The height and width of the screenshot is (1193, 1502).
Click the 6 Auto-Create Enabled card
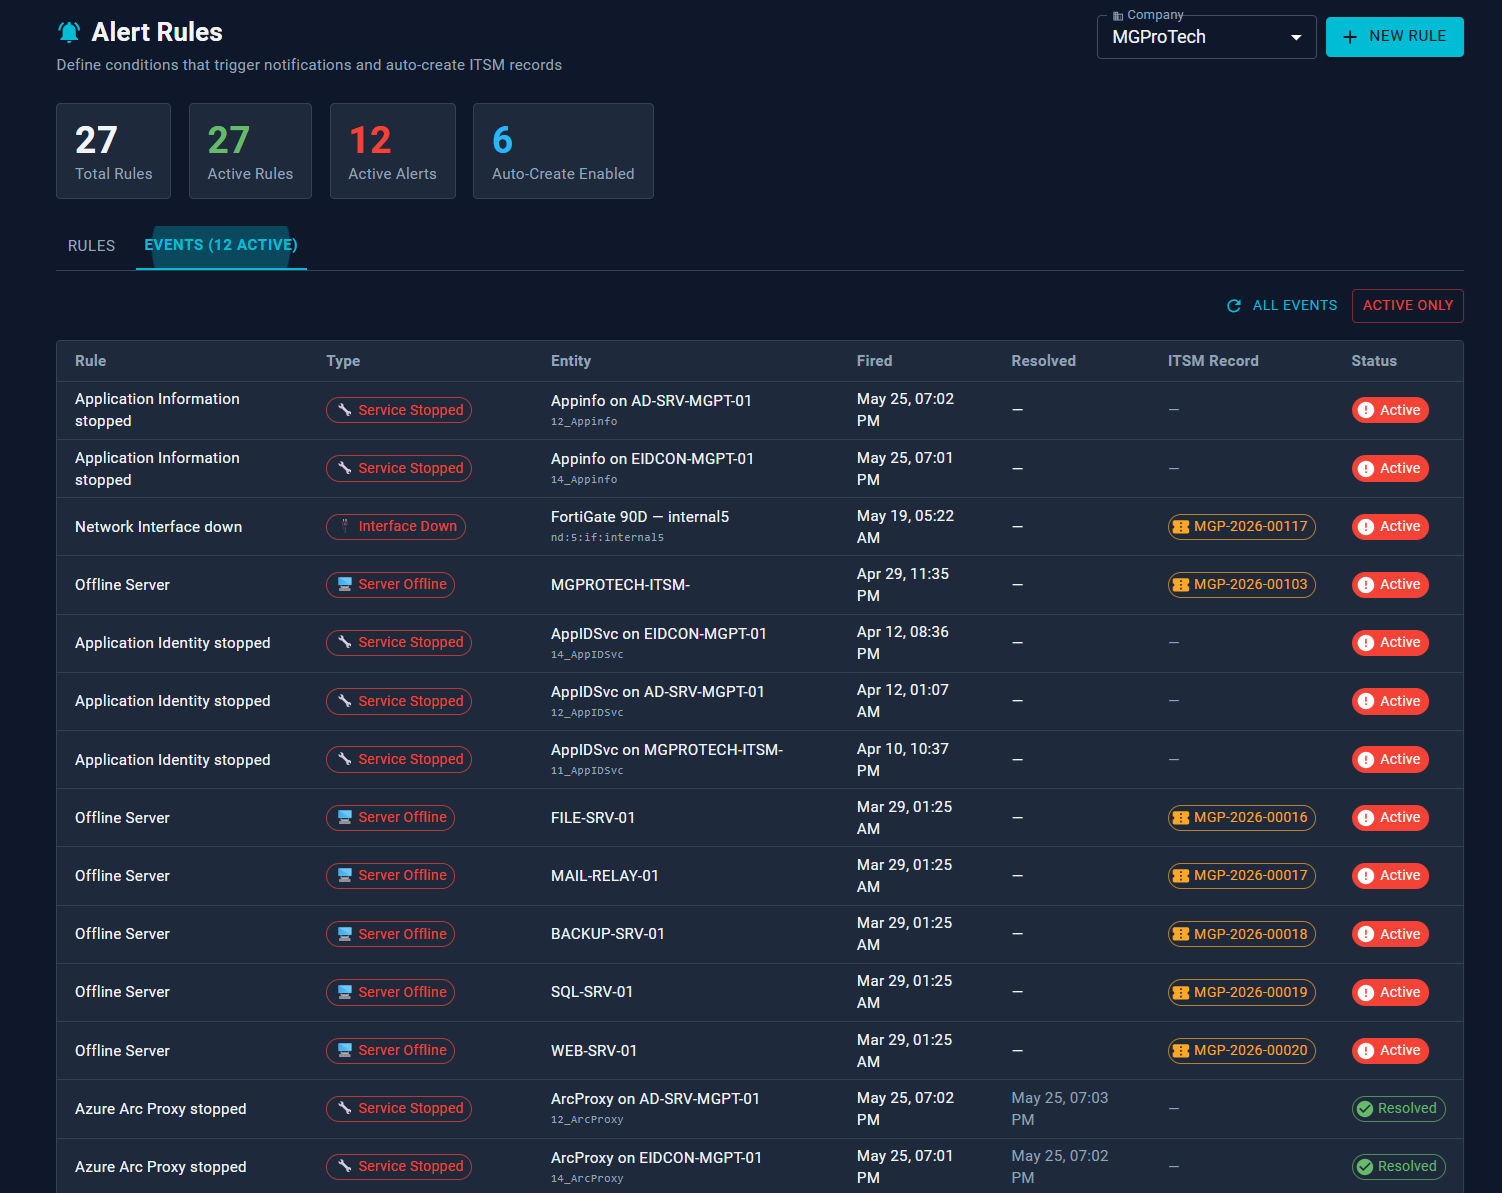click(x=563, y=151)
